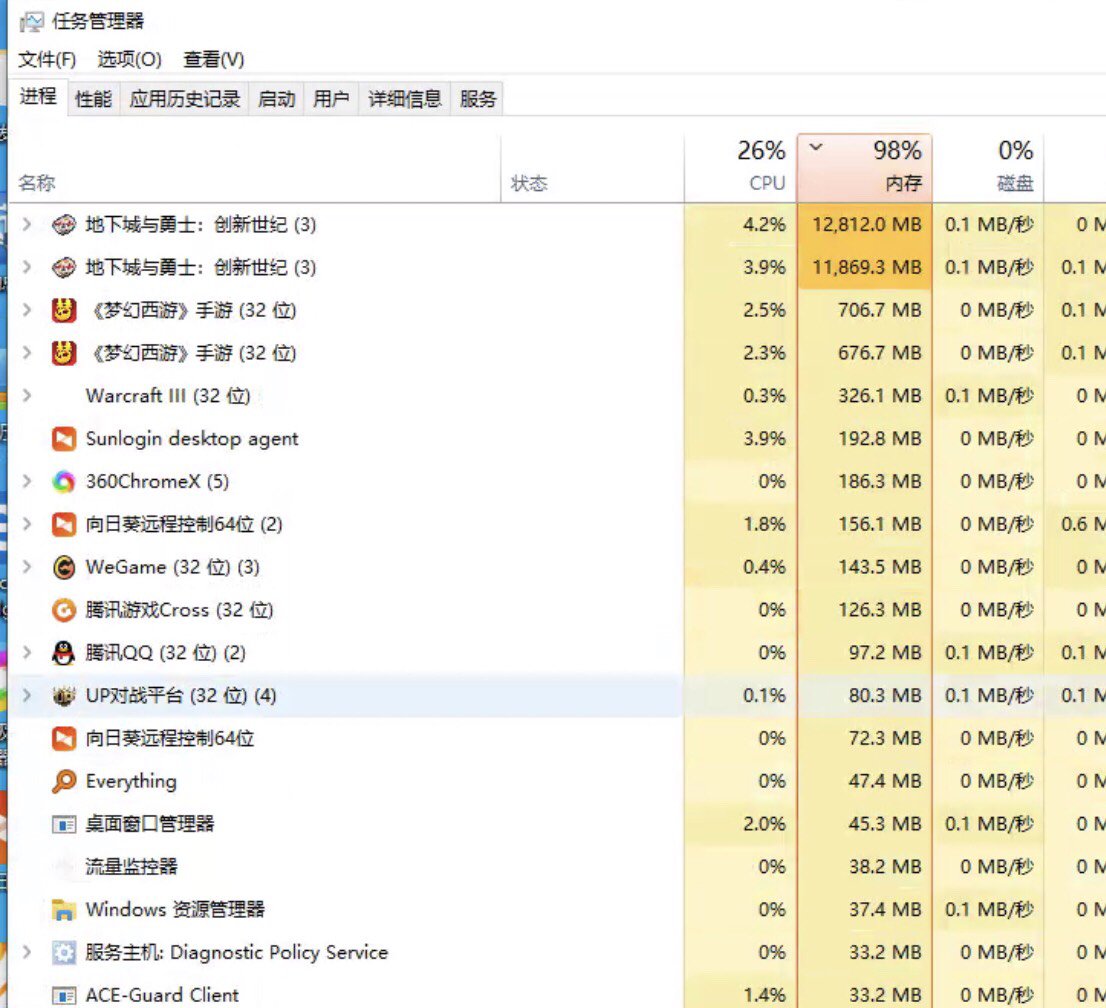Sort processes by the 26% CPU column
1106x1008 pixels.
(741, 168)
